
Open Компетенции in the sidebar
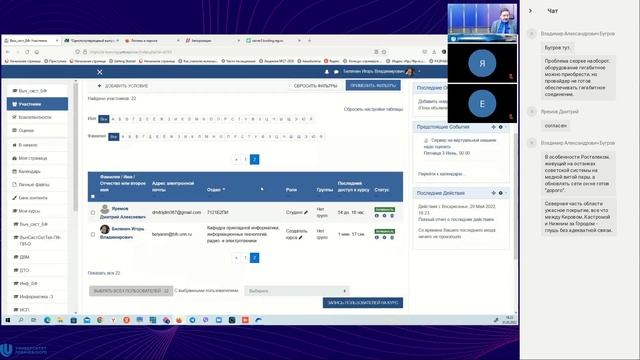point(38,117)
